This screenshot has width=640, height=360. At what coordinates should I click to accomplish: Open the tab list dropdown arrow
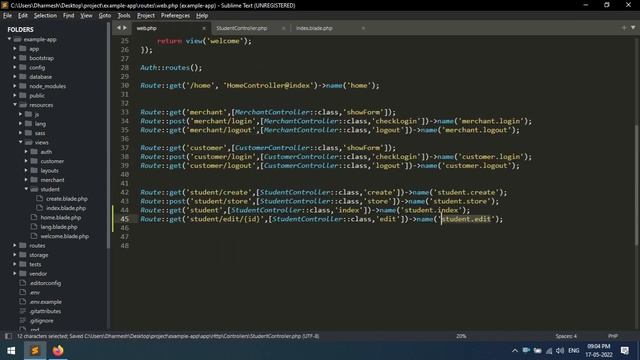633,28
